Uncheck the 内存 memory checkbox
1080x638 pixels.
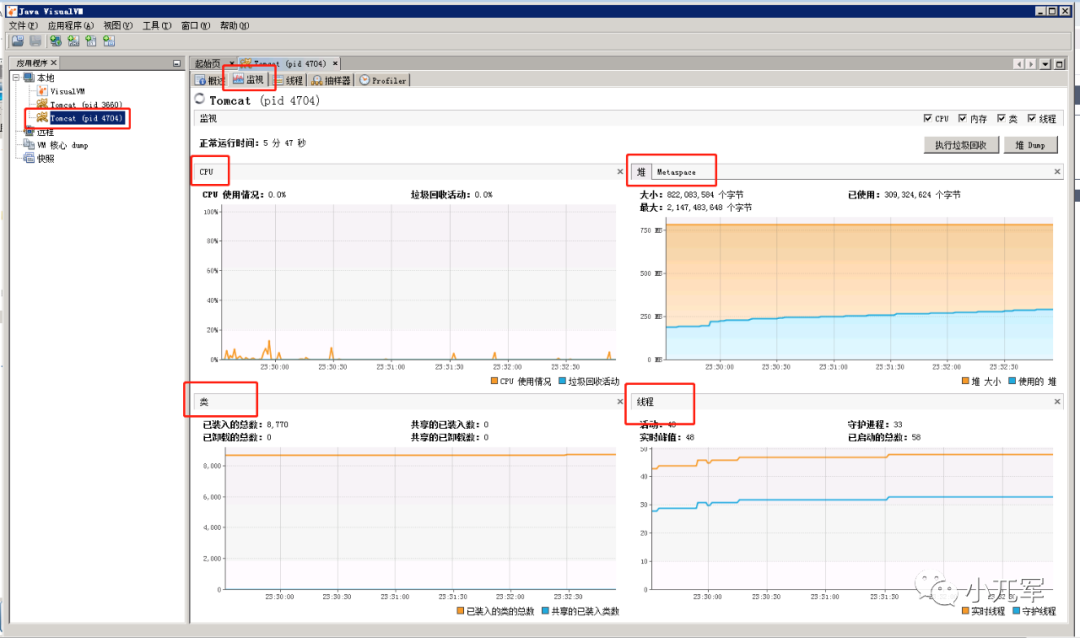tap(962, 119)
